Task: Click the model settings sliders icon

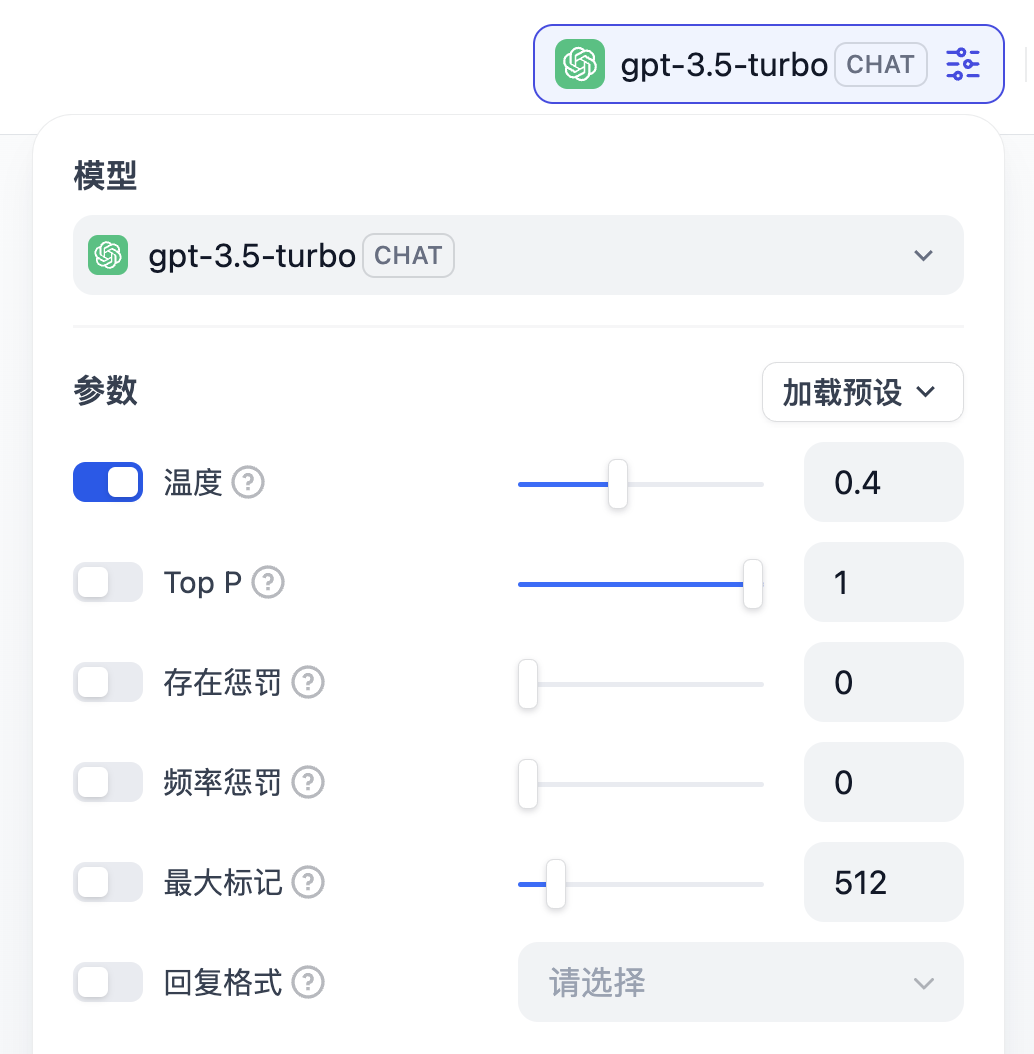Action: click(963, 64)
